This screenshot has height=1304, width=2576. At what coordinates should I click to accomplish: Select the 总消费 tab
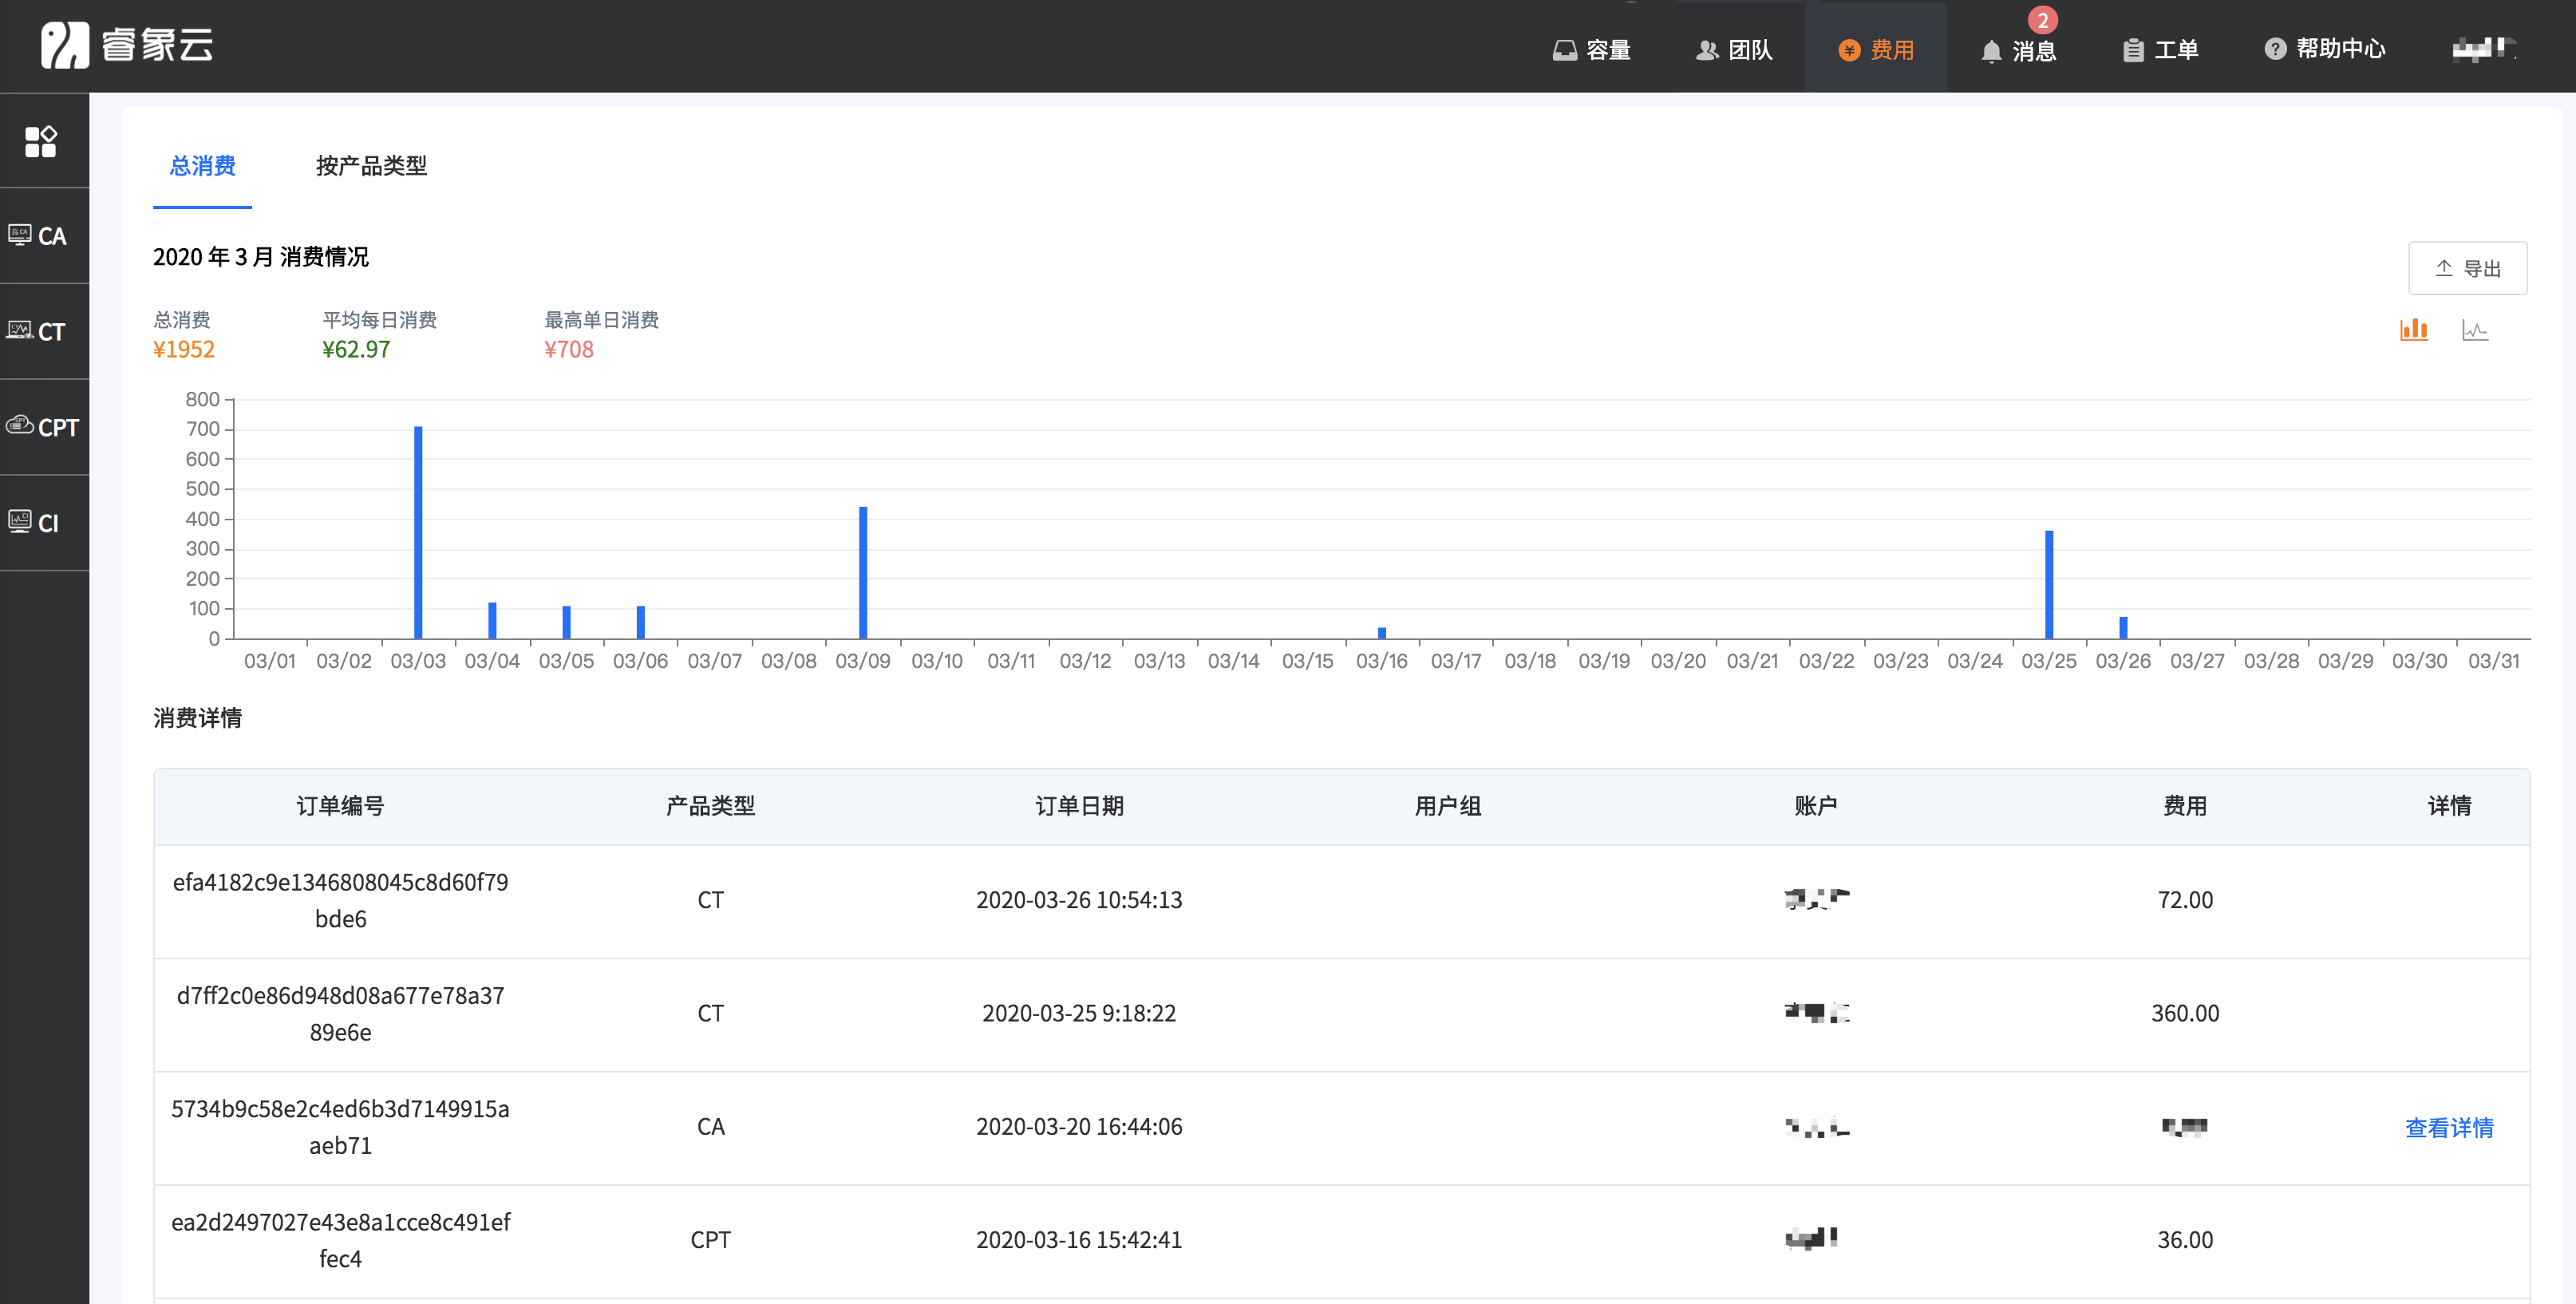[x=202, y=165]
